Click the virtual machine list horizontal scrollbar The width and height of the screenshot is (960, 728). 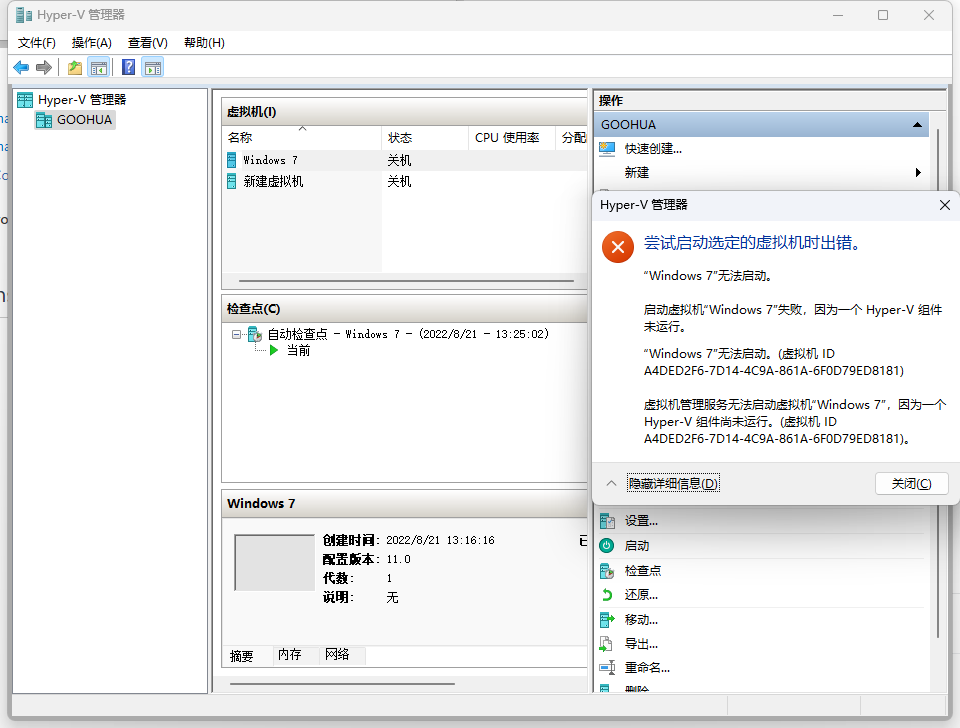pos(406,281)
